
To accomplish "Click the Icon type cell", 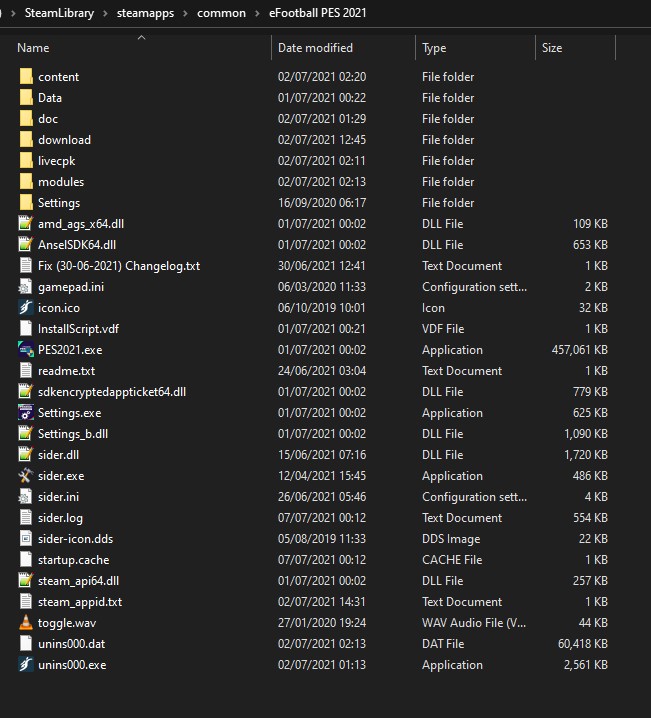I will click(x=433, y=308).
